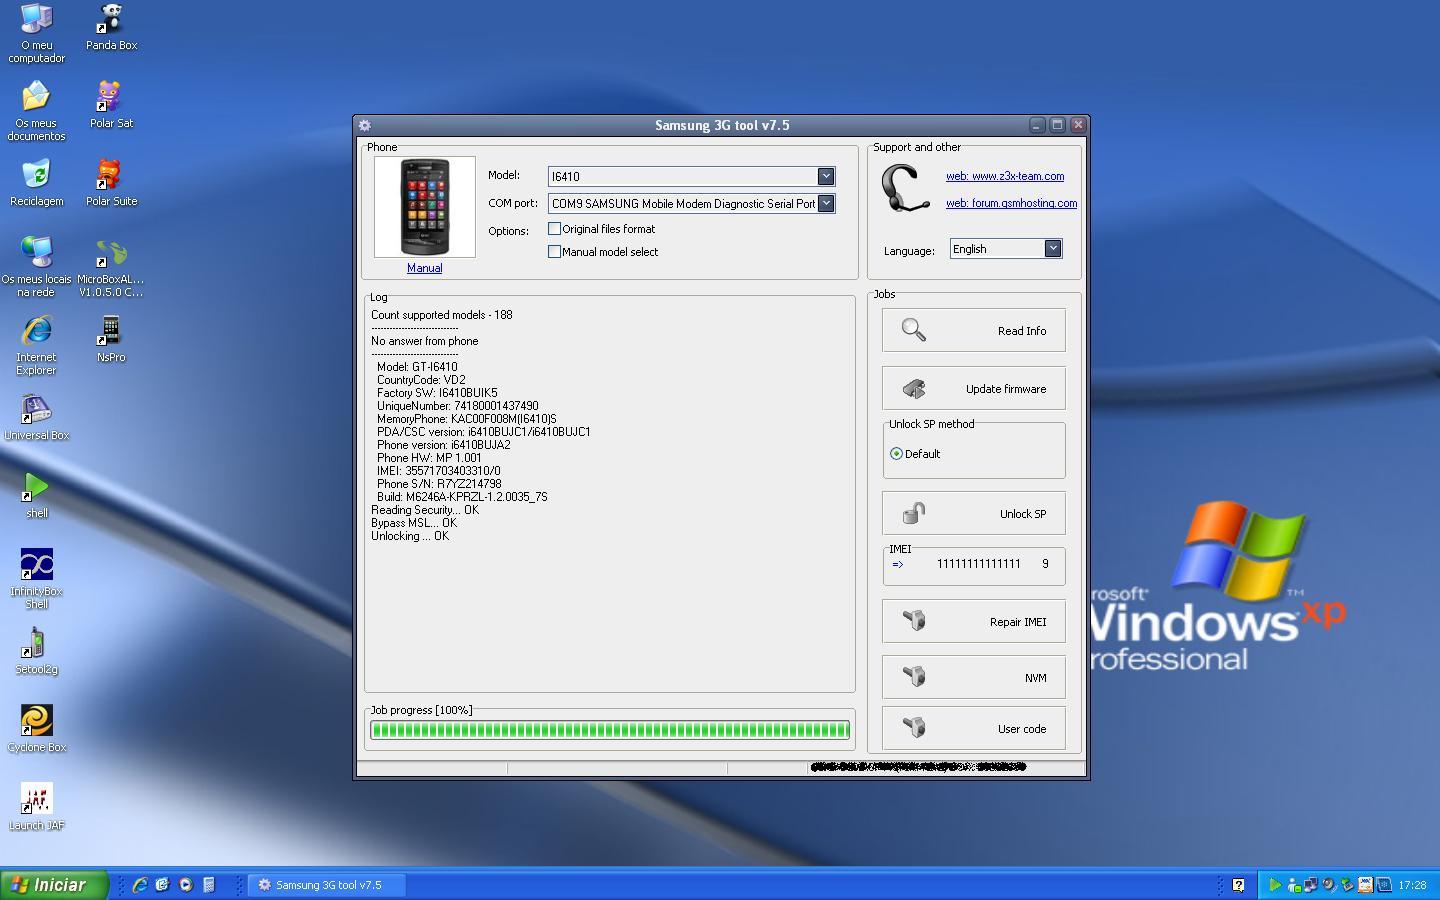
Task: Click the log line 'UniqueNumber: 74180001437490'
Action: click(x=458, y=406)
